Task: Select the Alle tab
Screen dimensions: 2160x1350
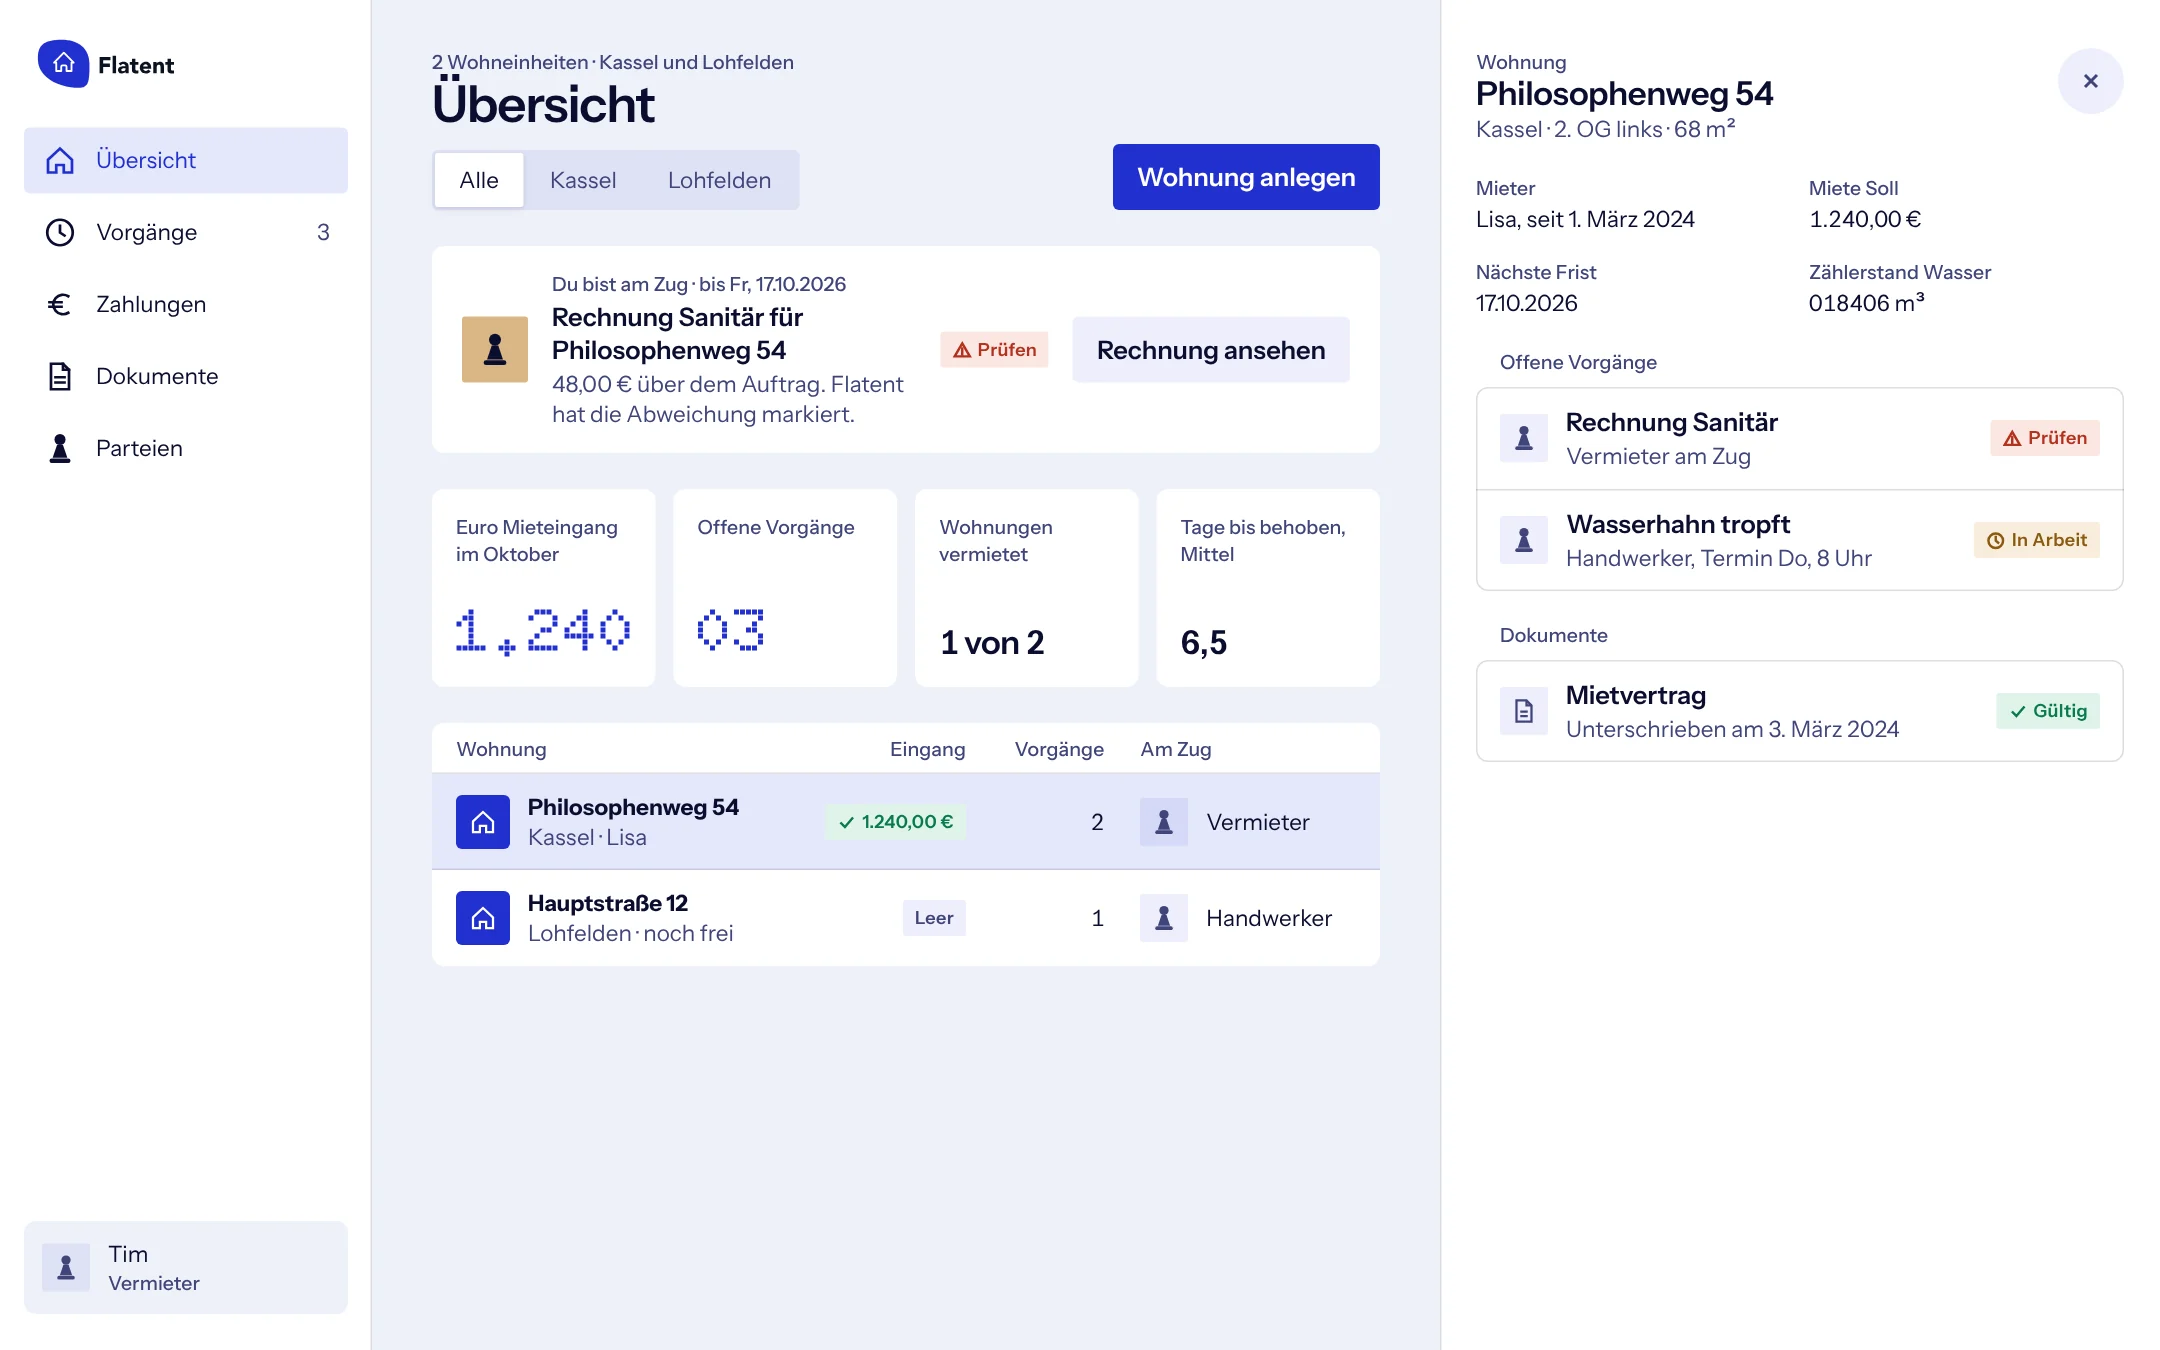Action: click(479, 180)
